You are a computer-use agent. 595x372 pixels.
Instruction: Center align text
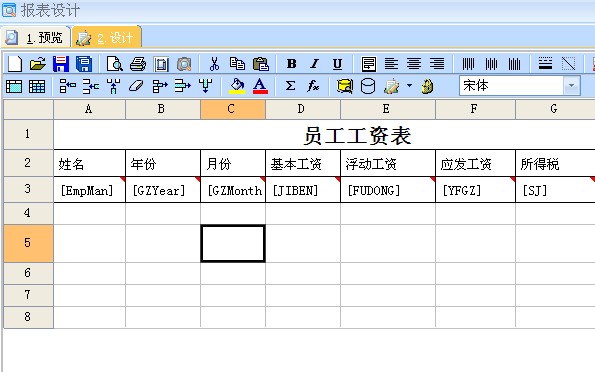click(x=414, y=64)
